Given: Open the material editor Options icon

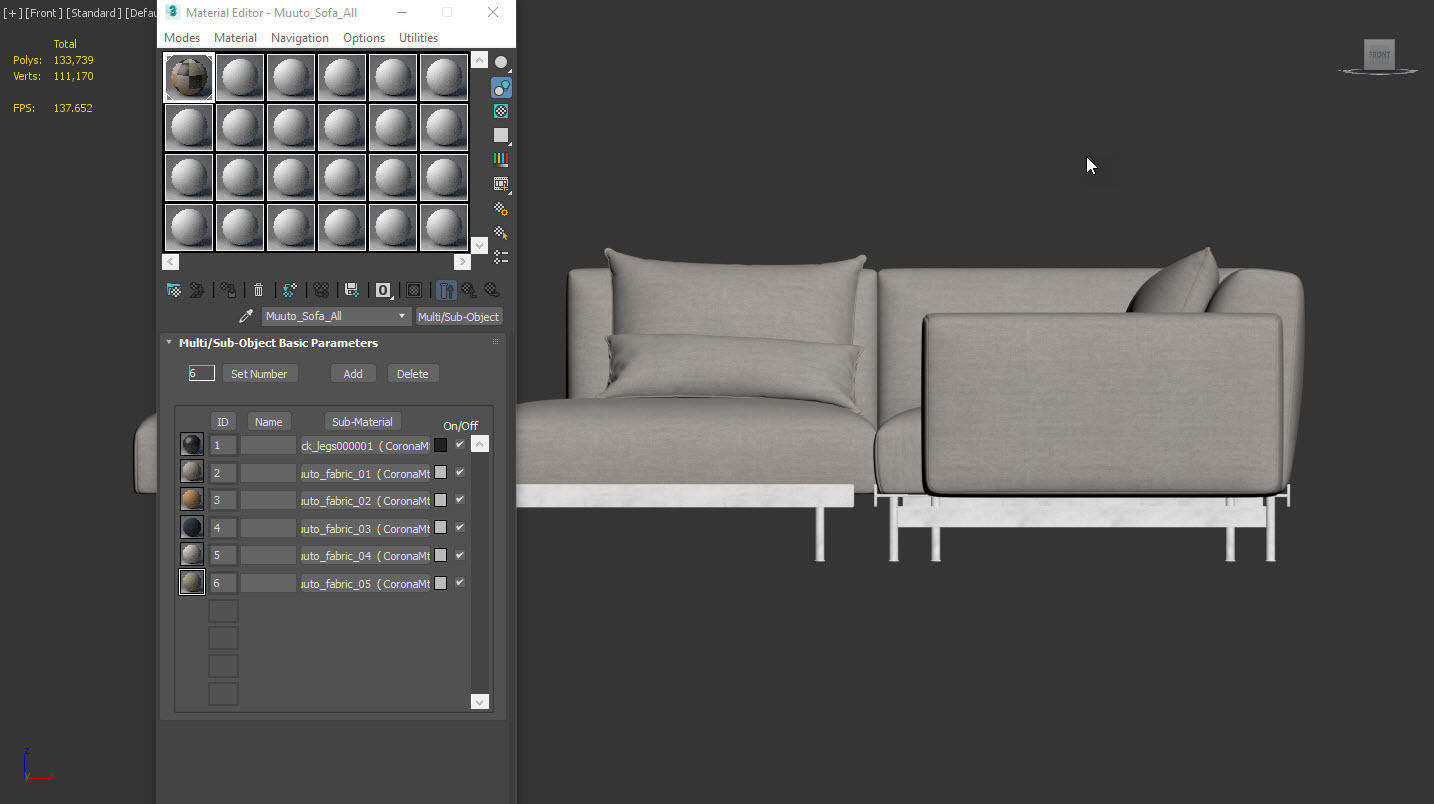Looking at the screenshot, I should pos(501,209).
